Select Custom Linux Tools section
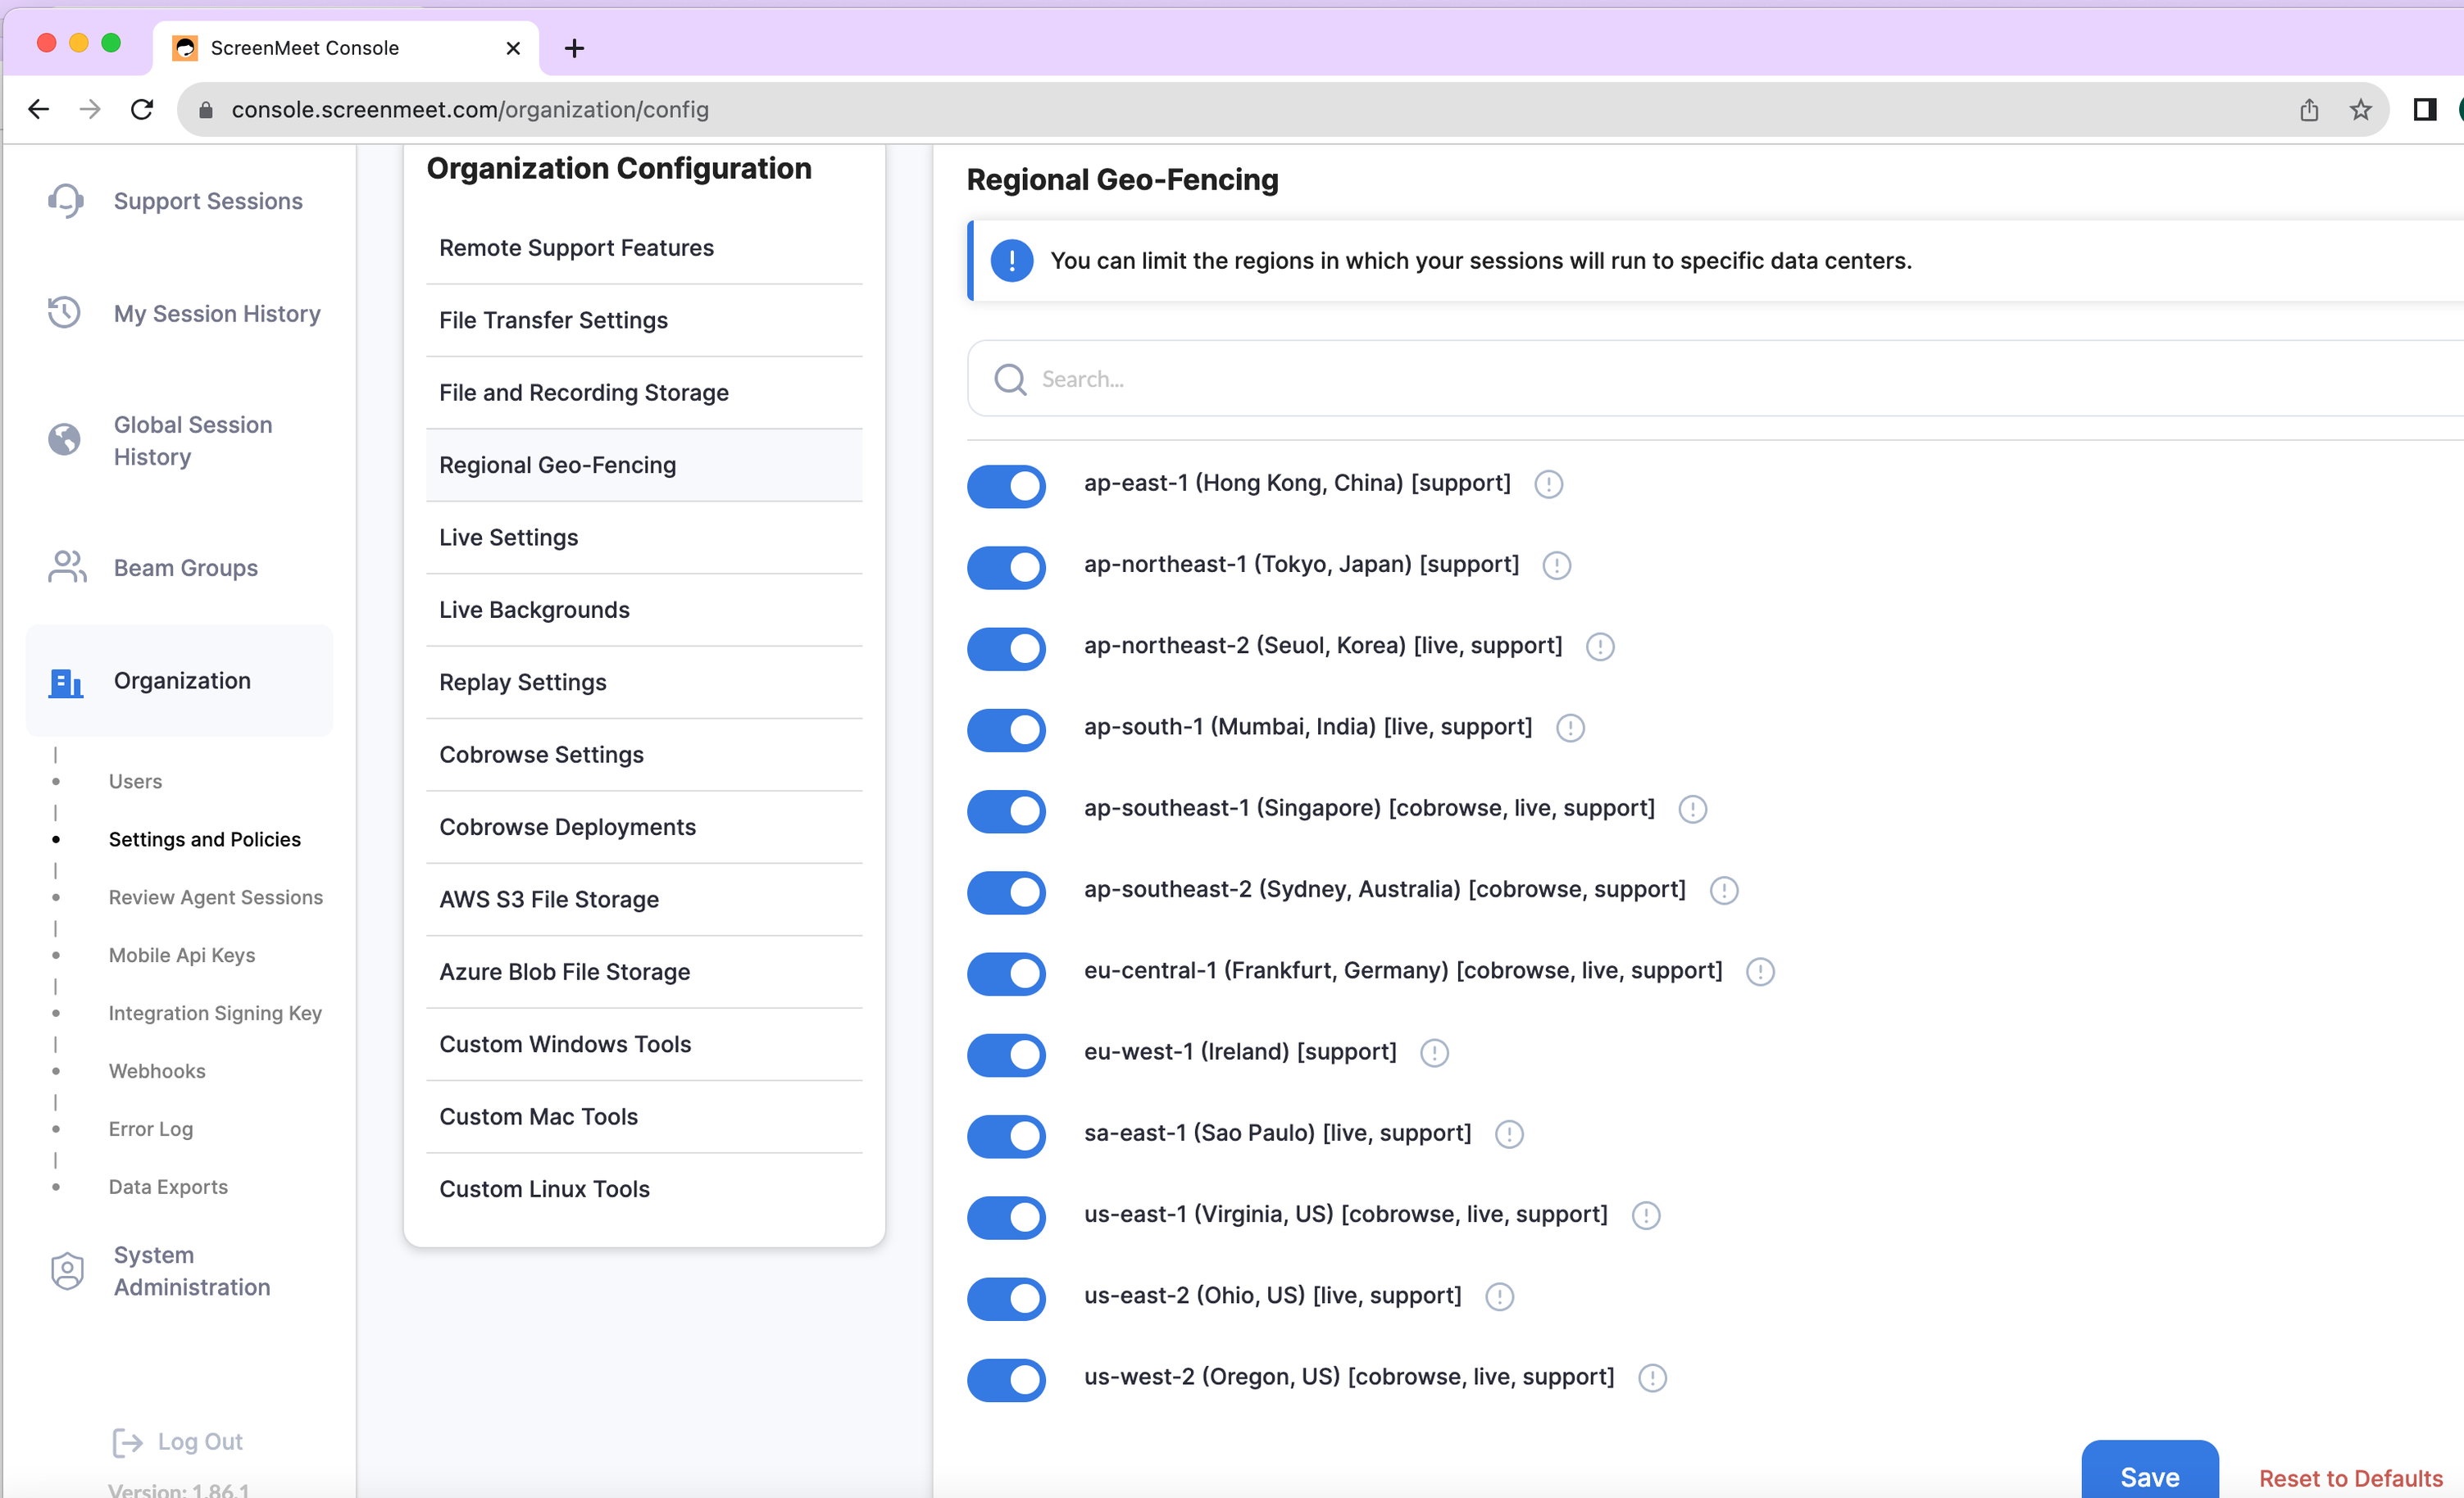 click(644, 1189)
